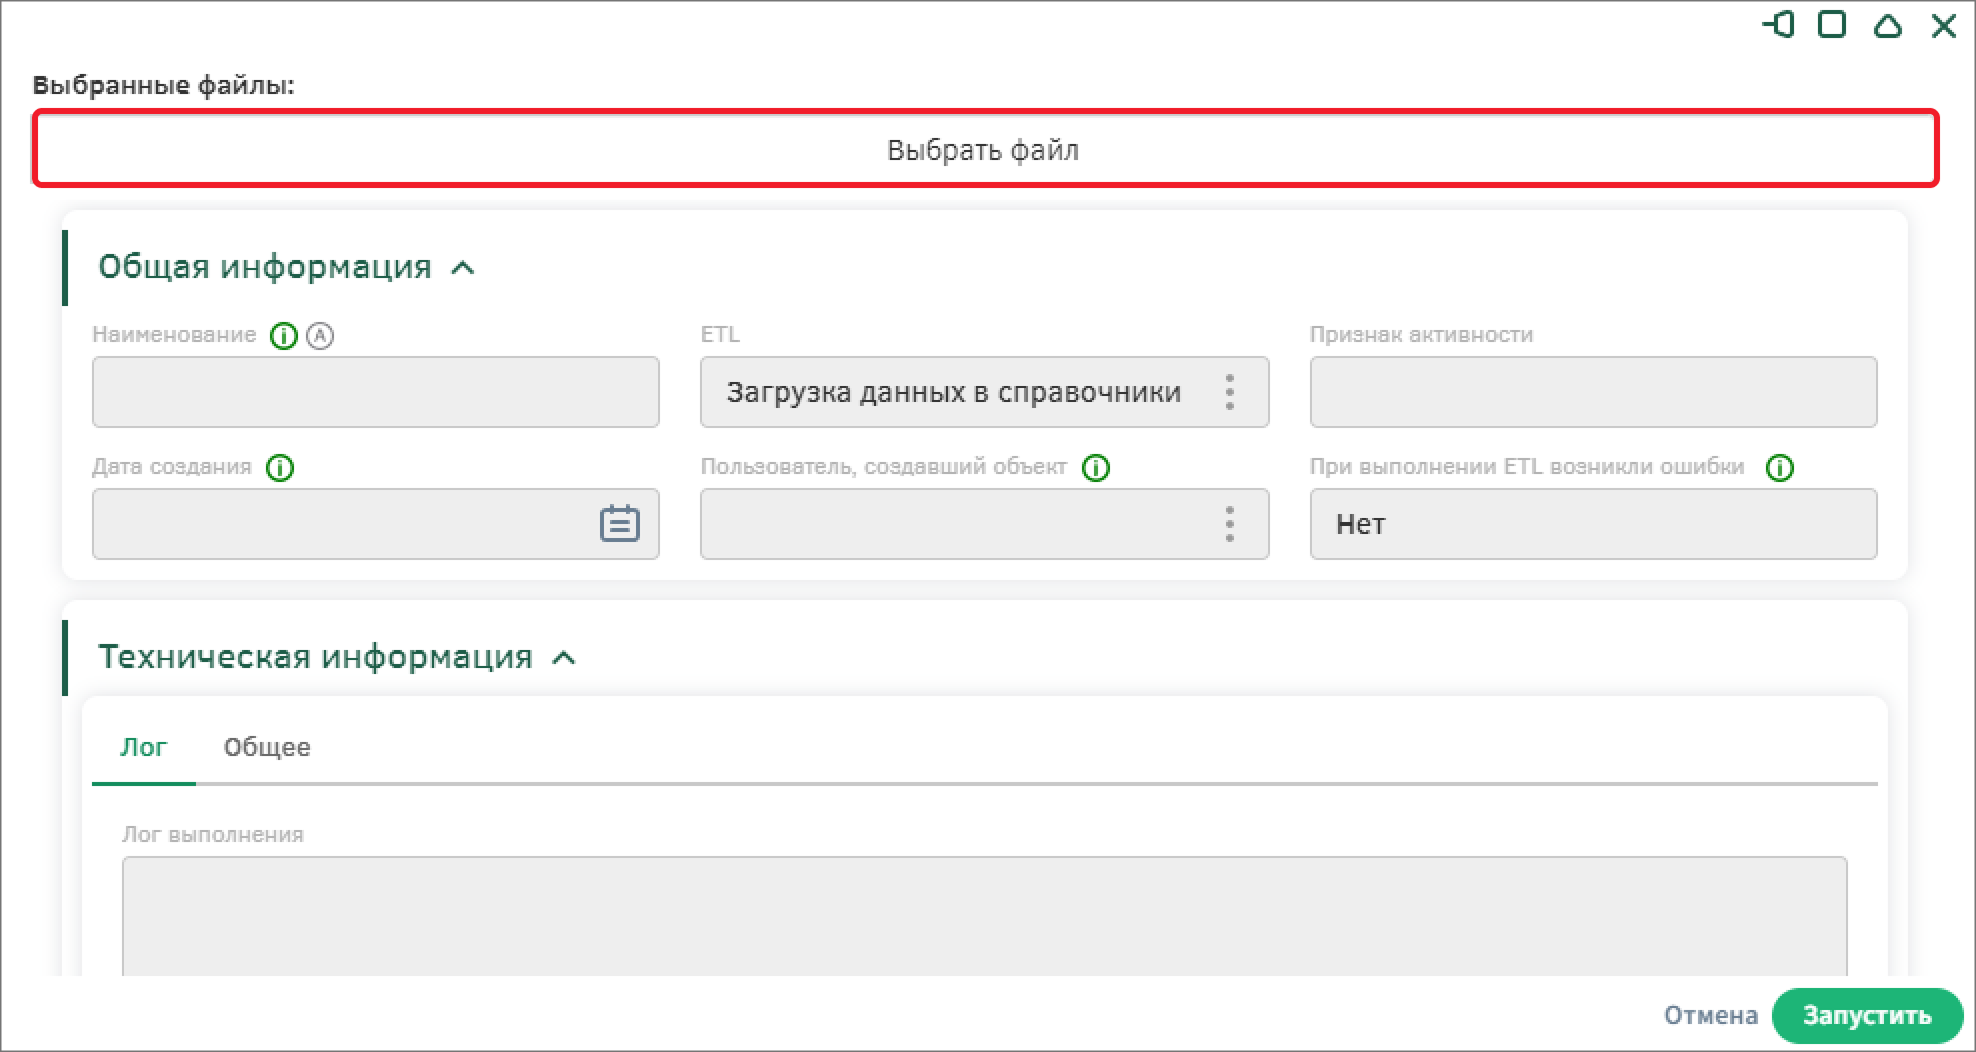The width and height of the screenshot is (1976, 1052).
Task: Click the Выбрать файл button
Action: point(985,150)
